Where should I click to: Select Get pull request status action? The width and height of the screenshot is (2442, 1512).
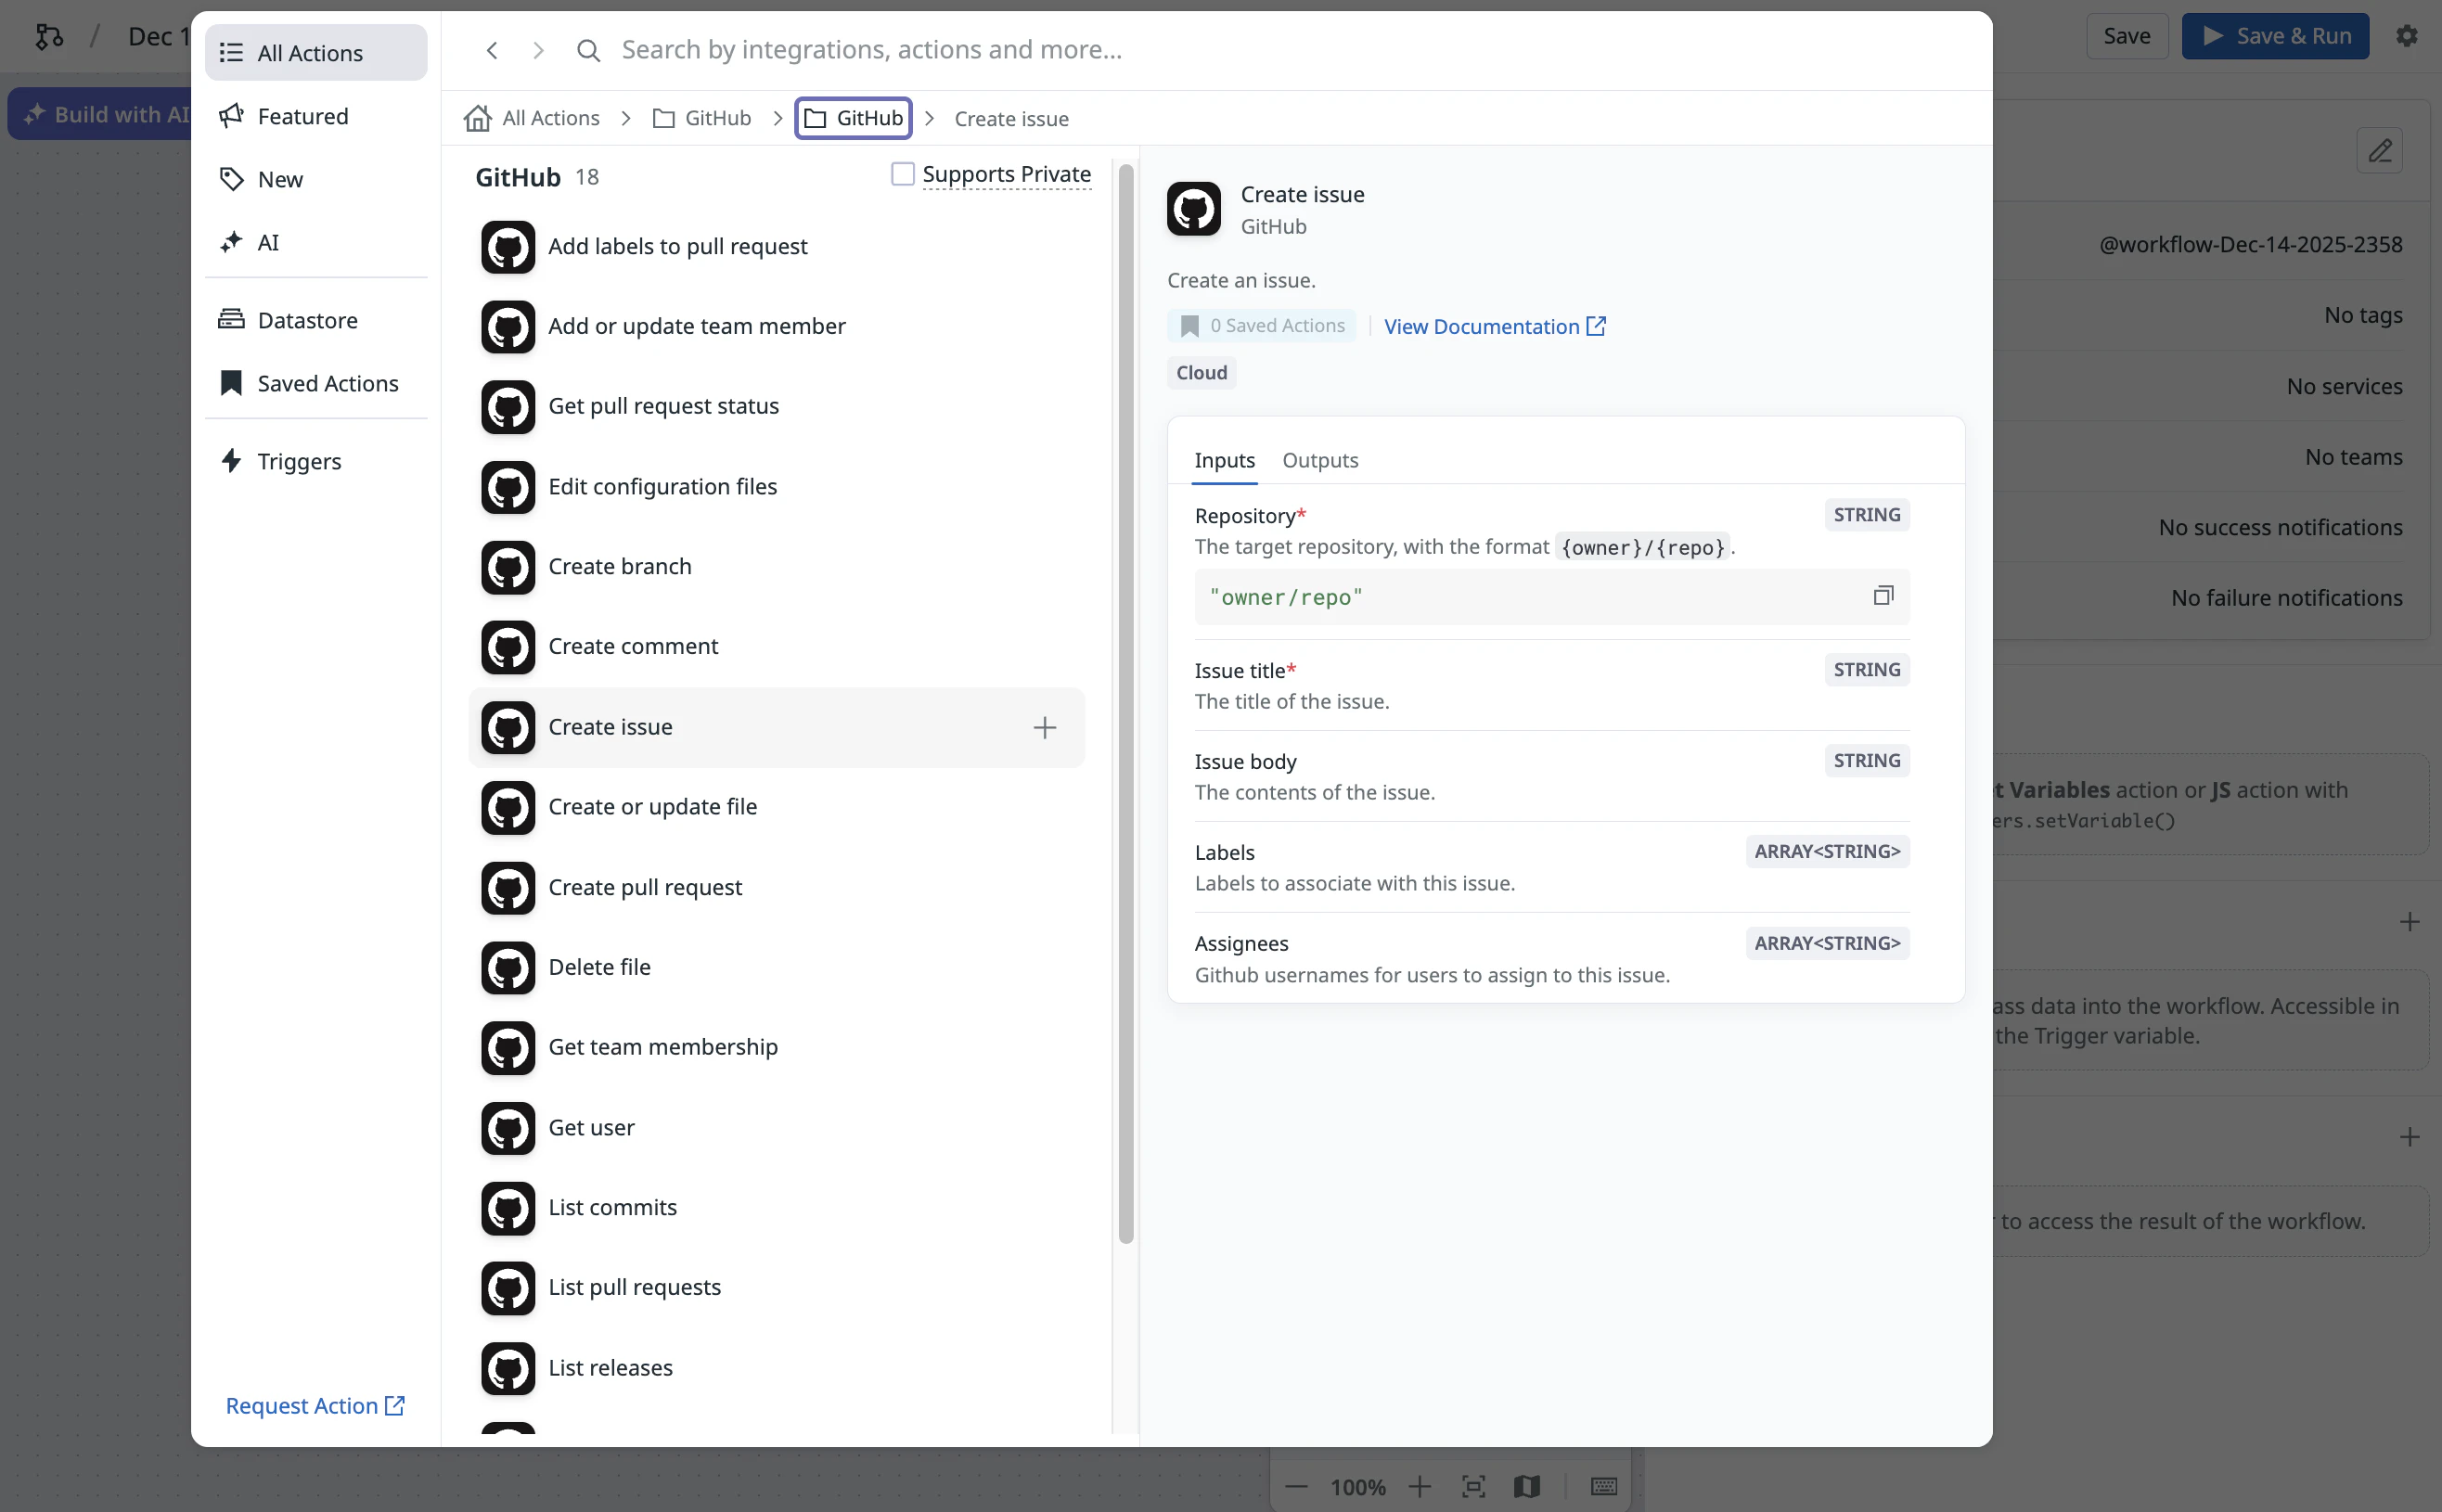776,407
